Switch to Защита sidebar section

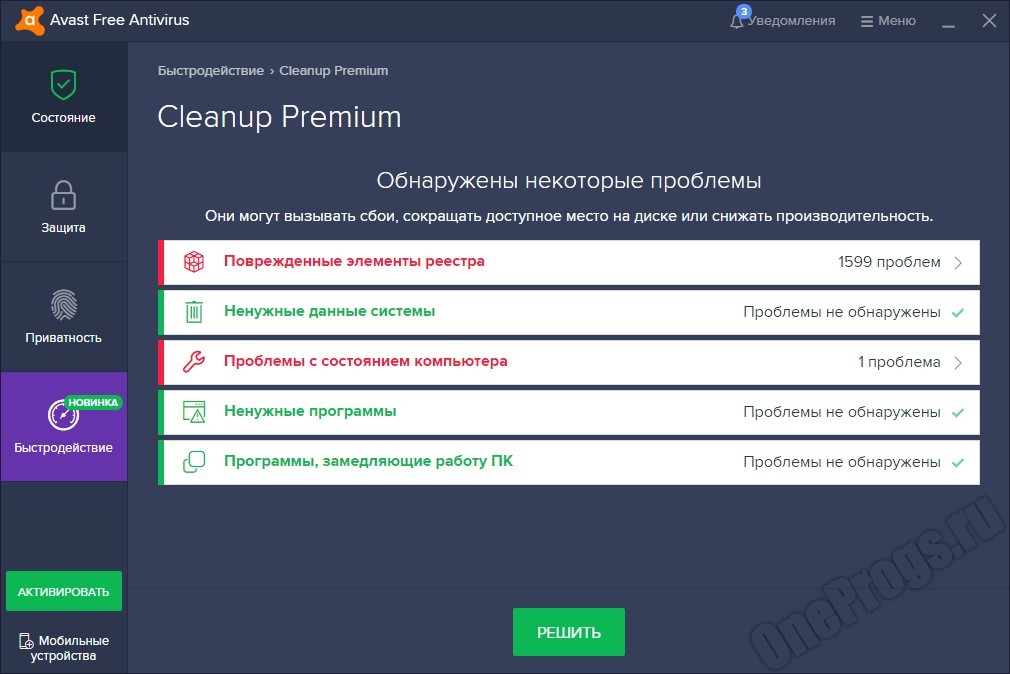tap(63, 207)
